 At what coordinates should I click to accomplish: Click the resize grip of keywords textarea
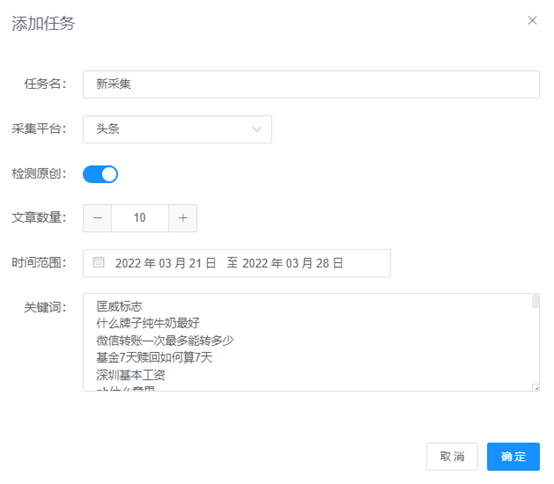[536, 388]
